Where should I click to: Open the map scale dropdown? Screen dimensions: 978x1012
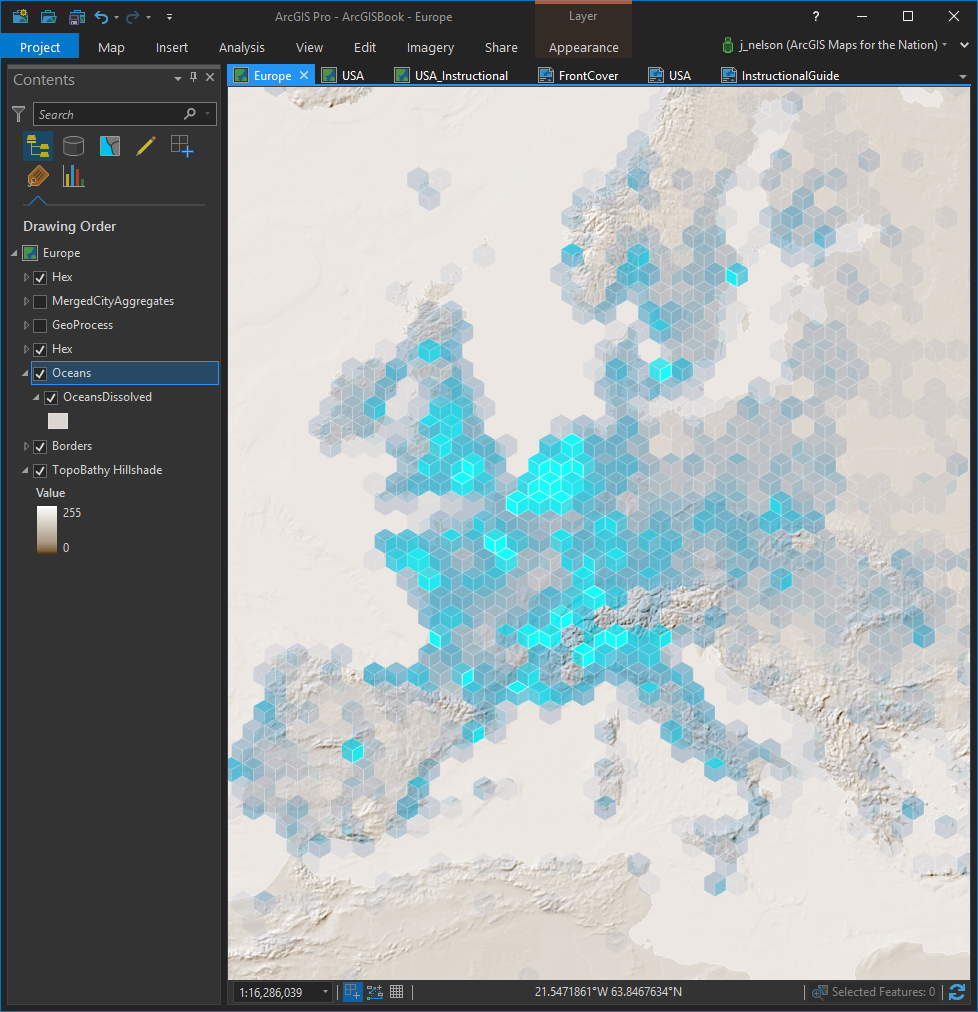(325, 991)
